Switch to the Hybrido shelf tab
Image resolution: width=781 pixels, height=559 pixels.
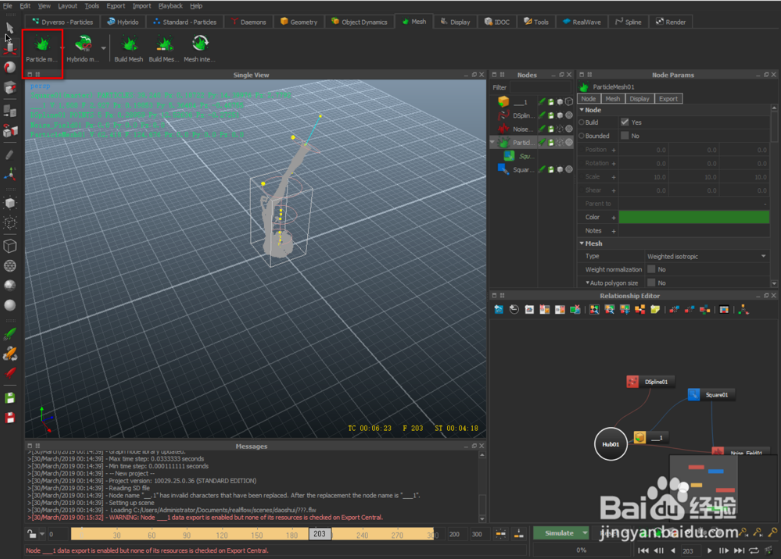123,22
